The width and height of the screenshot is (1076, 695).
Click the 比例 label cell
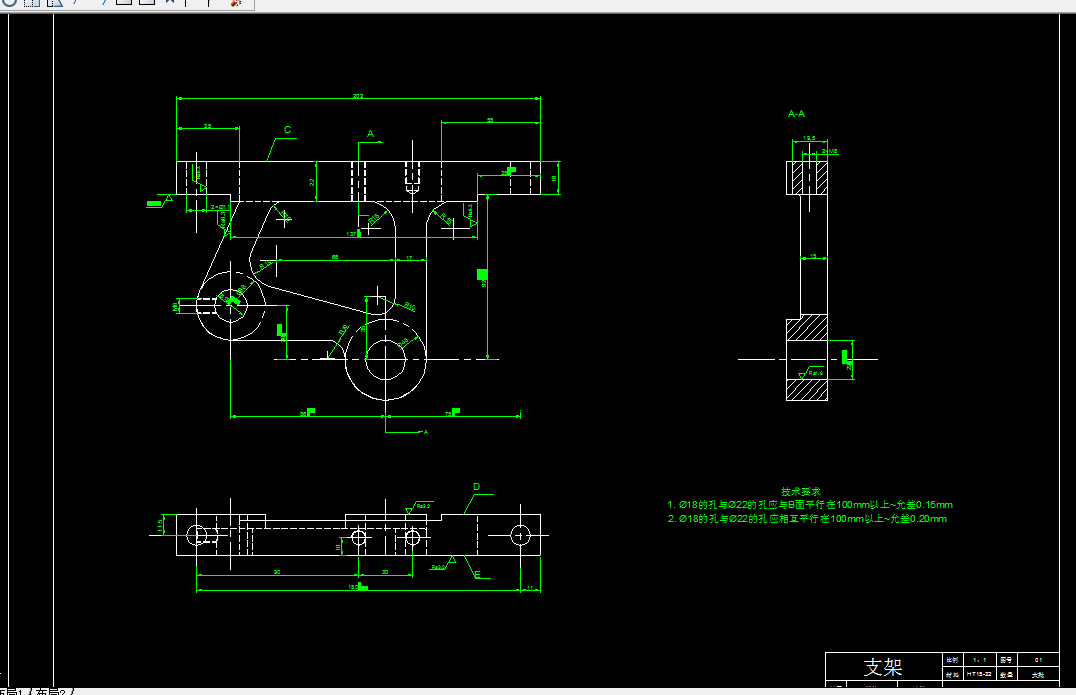[x=952, y=660]
